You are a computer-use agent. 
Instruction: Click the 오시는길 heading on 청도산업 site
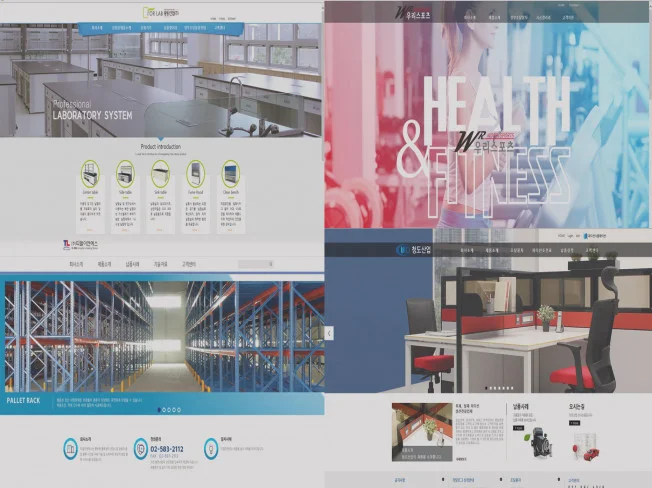coord(576,407)
